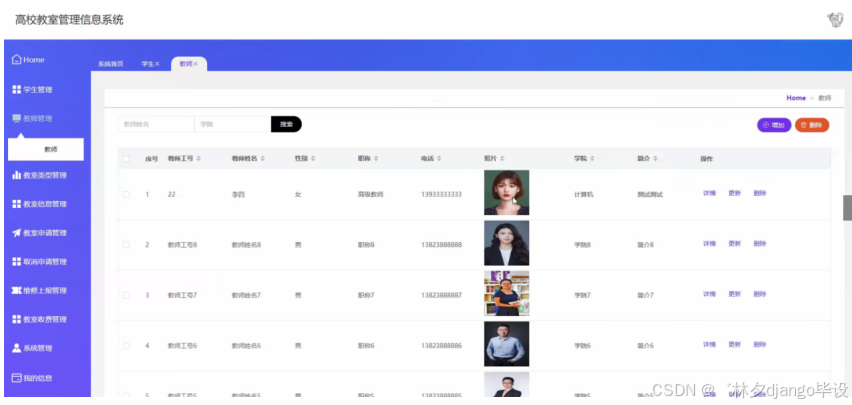The width and height of the screenshot is (852, 405).
Task: Sort by 电话 column arrows
Action: pos(439,159)
